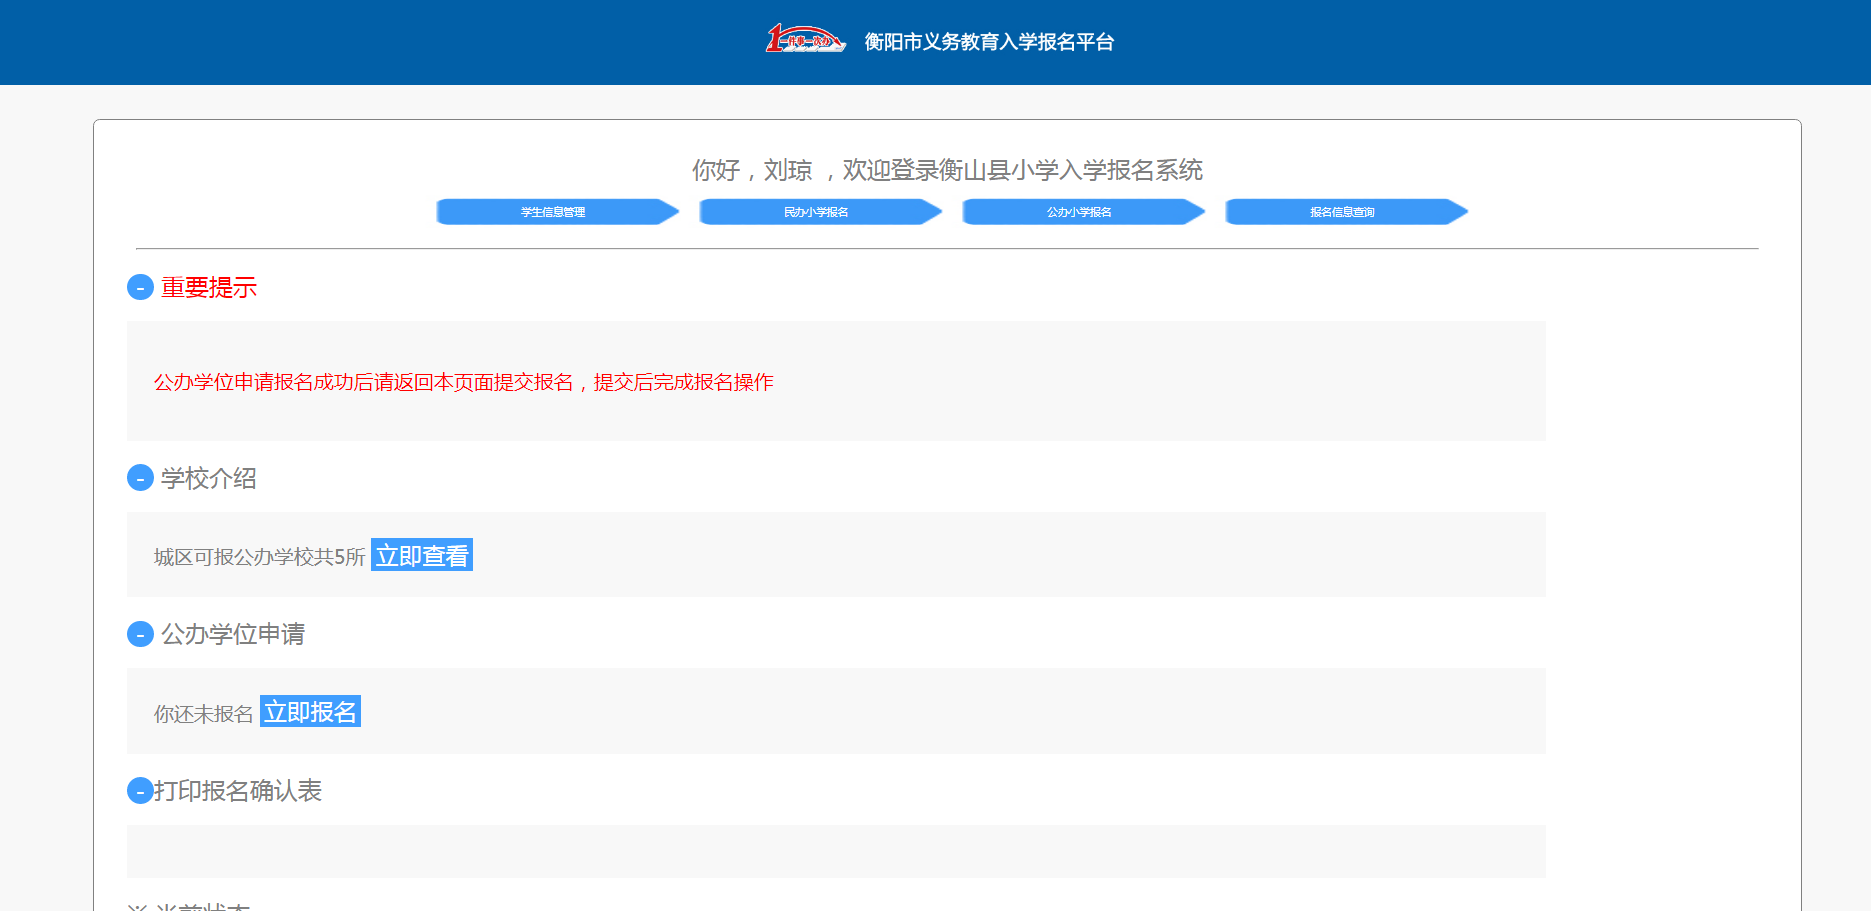Collapse the 打印报名确认表 section with minus icon
The width and height of the screenshot is (1871, 911).
click(140, 792)
